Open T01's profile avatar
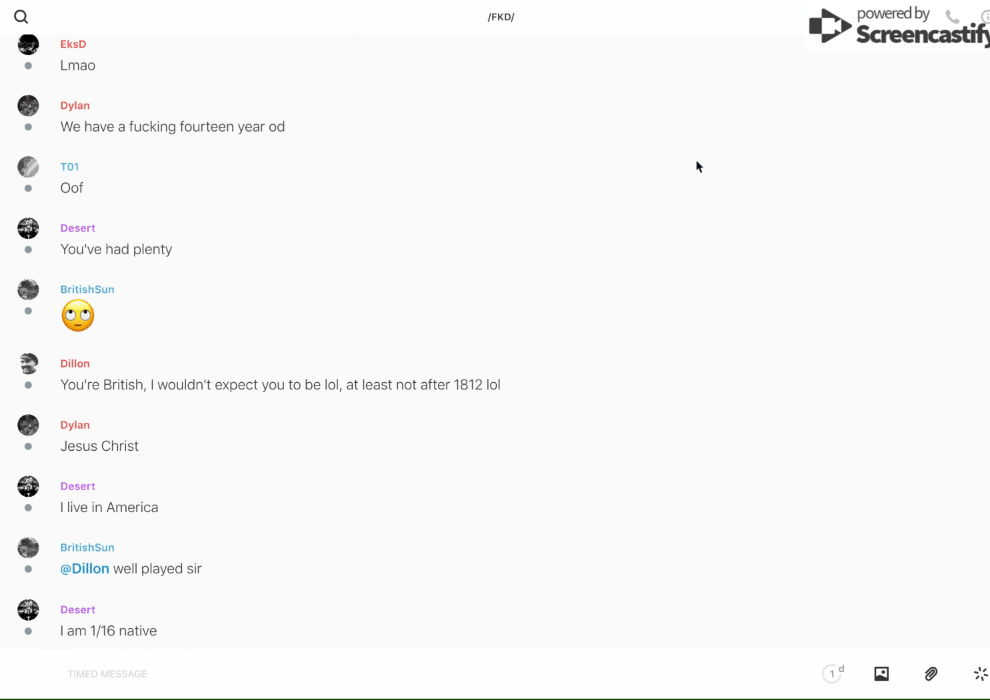The height and width of the screenshot is (700, 990). coord(28,167)
